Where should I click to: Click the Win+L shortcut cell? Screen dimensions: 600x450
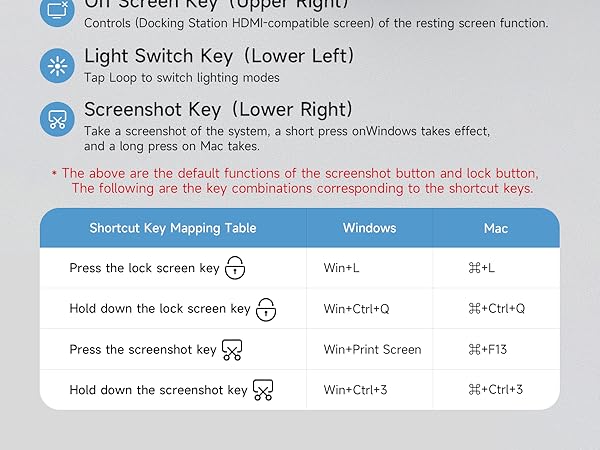pos(341,269)
